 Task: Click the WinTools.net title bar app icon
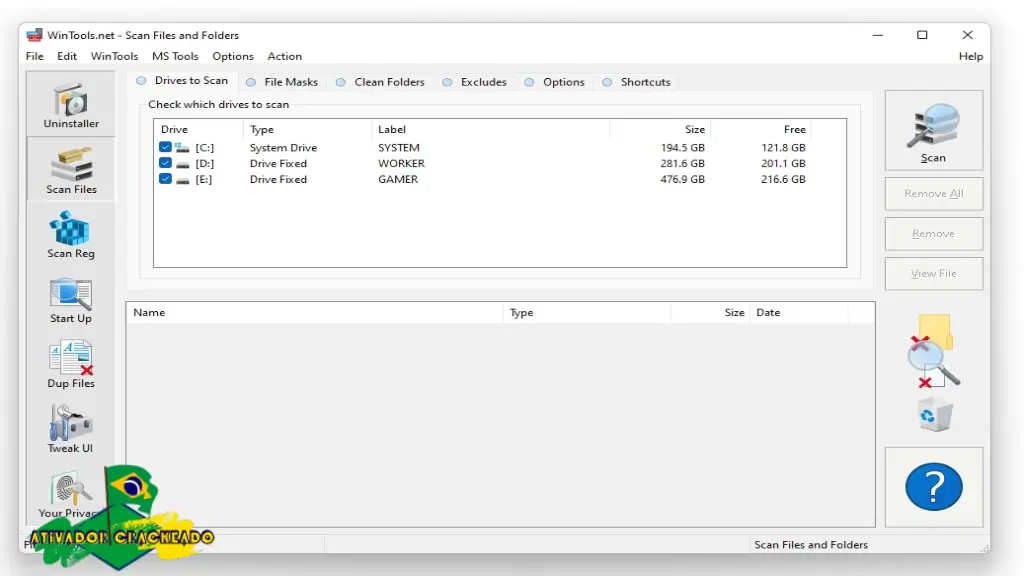[34, 35]
